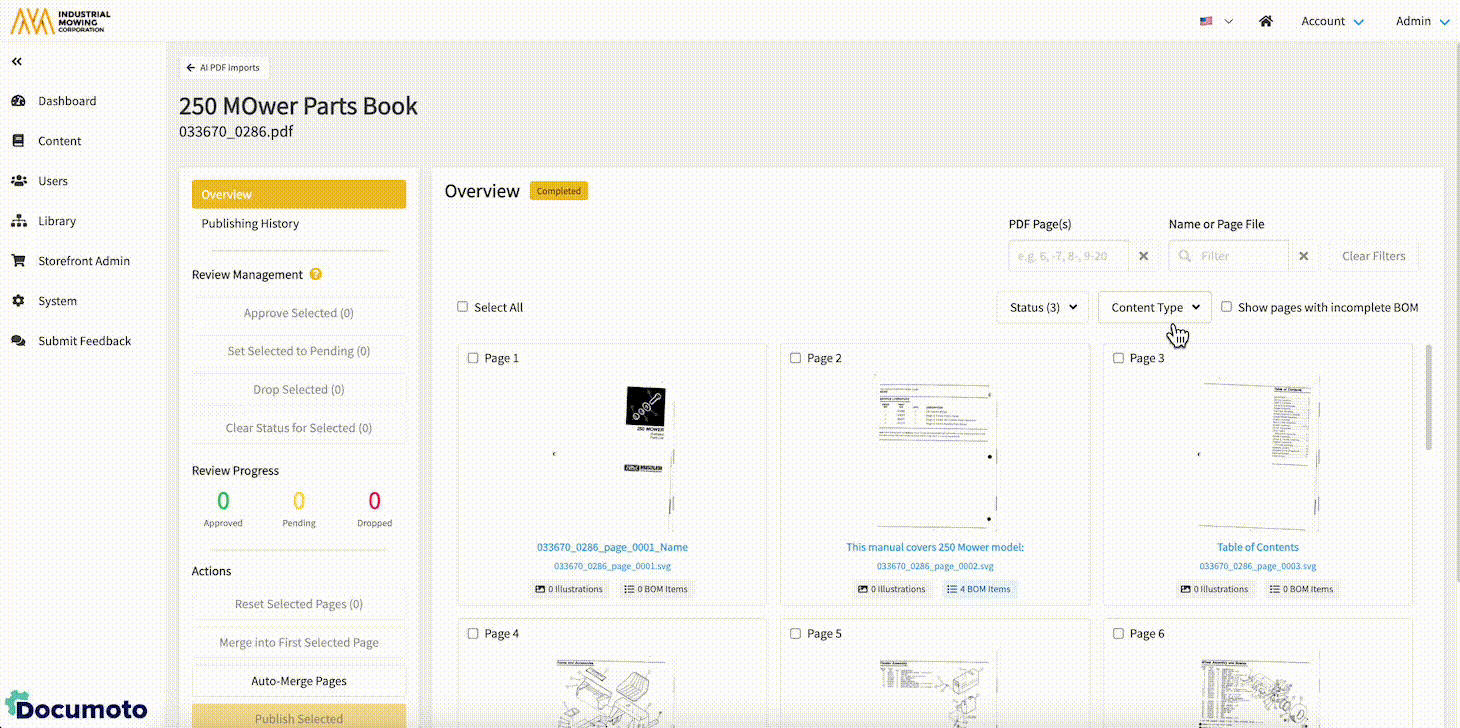
Task: Clear the PDF Page(s) field with X
Action: click(1144, 256)
